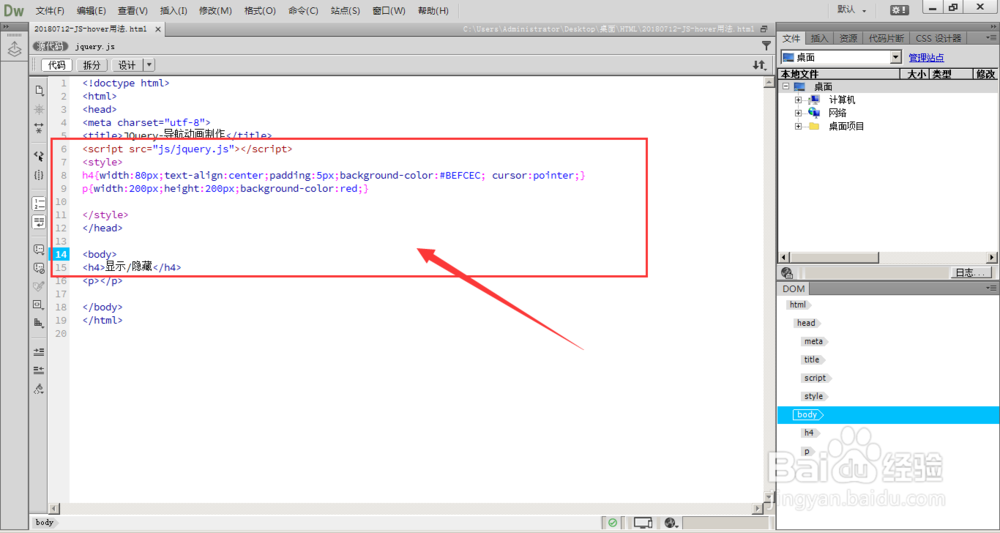Click the 源代码 related file button
This screenshot has height=533, width=1000.
point(50,46)
